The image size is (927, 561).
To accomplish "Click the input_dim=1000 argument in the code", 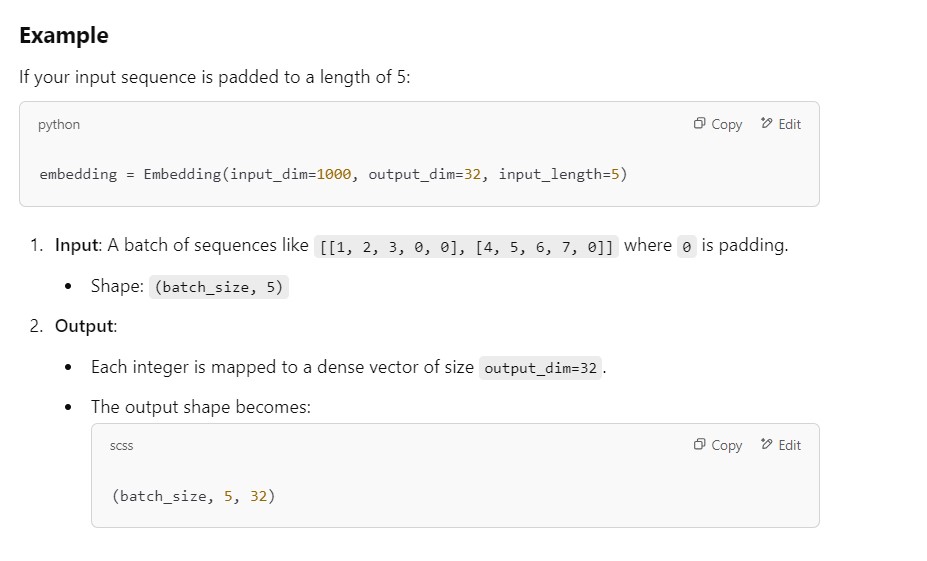I will point(290,174).
